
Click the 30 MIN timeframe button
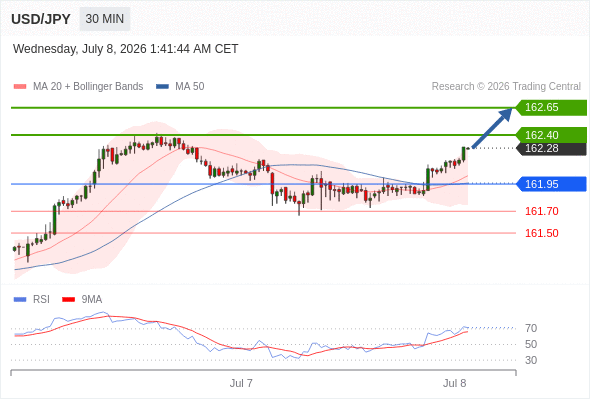pyautogui.click(x=105, y=19)
